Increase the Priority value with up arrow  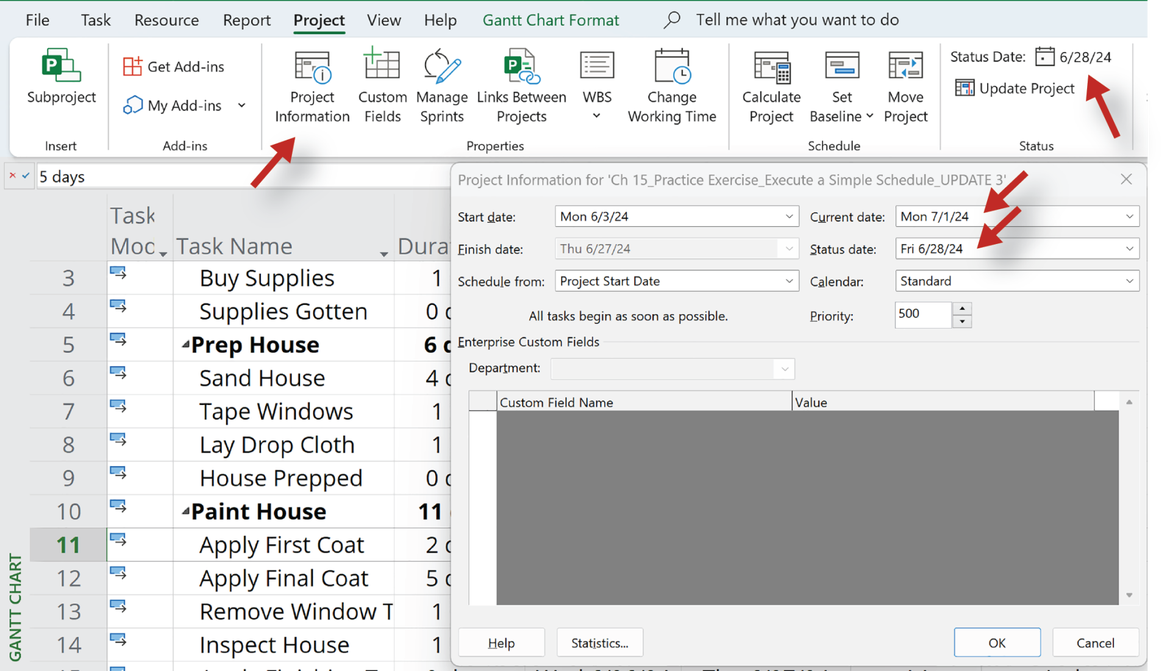pos(962,308)
